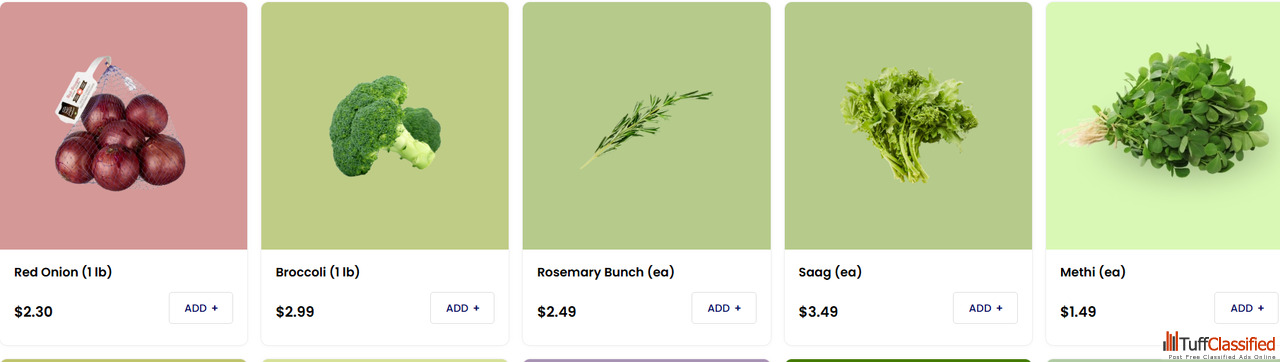Open the Rosemary sprig product image

click(646, 126)
